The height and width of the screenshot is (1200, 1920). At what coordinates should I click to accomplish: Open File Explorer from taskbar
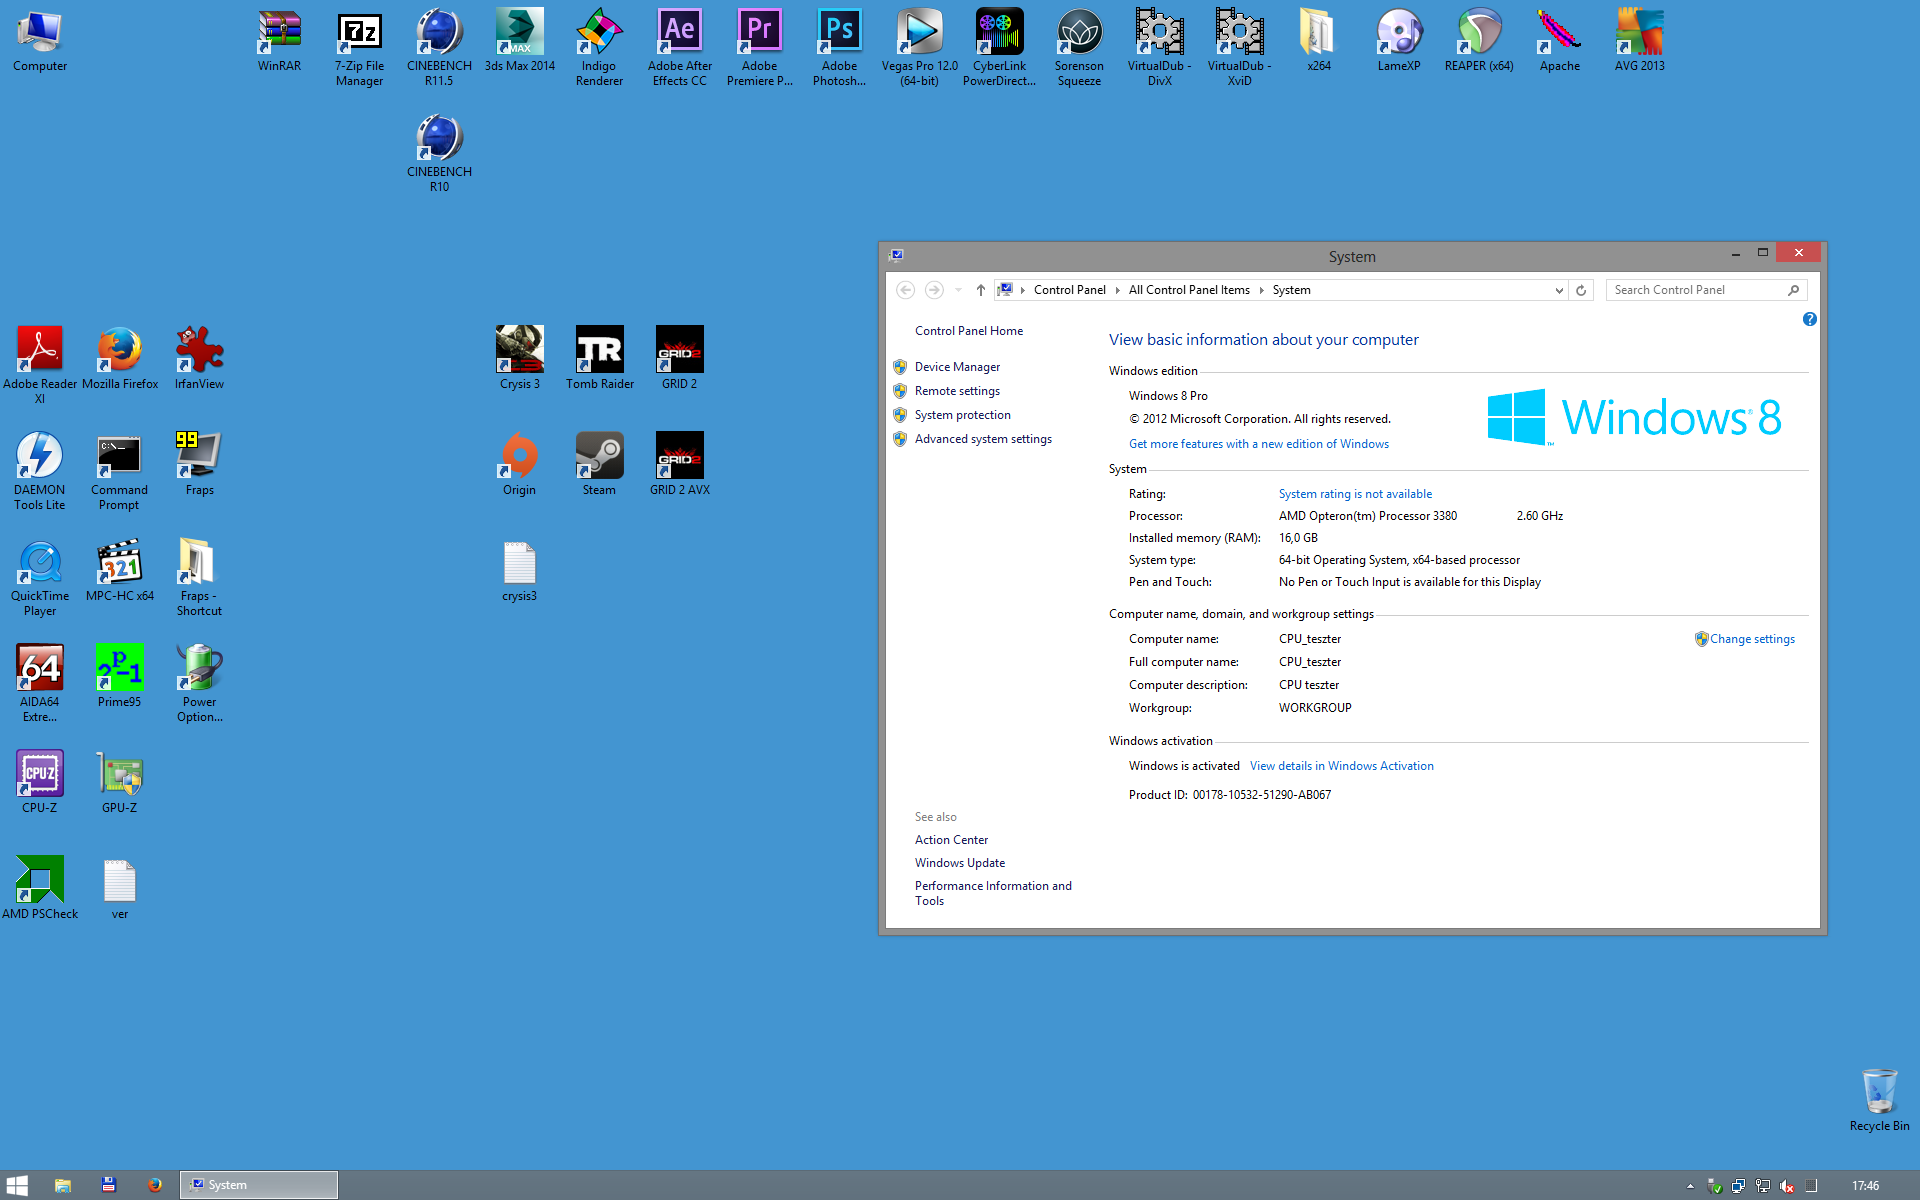click(x=63, y=1185)
